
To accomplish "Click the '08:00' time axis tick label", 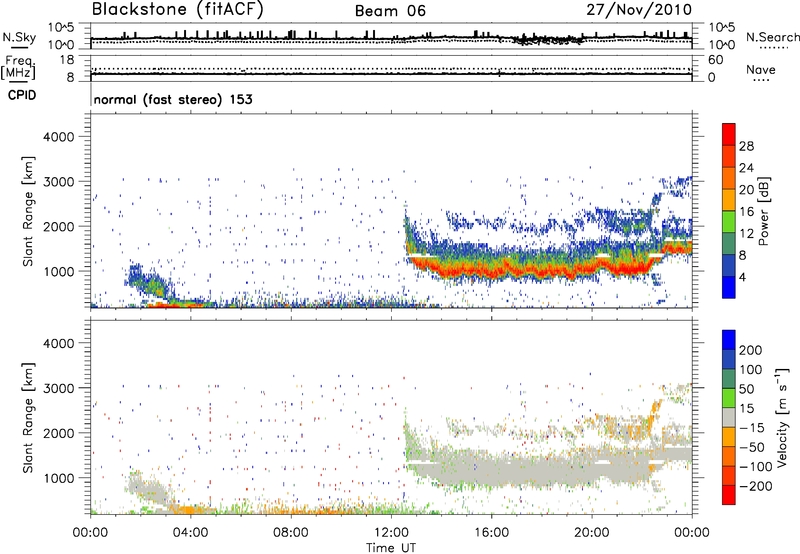I will pos(291,533).
